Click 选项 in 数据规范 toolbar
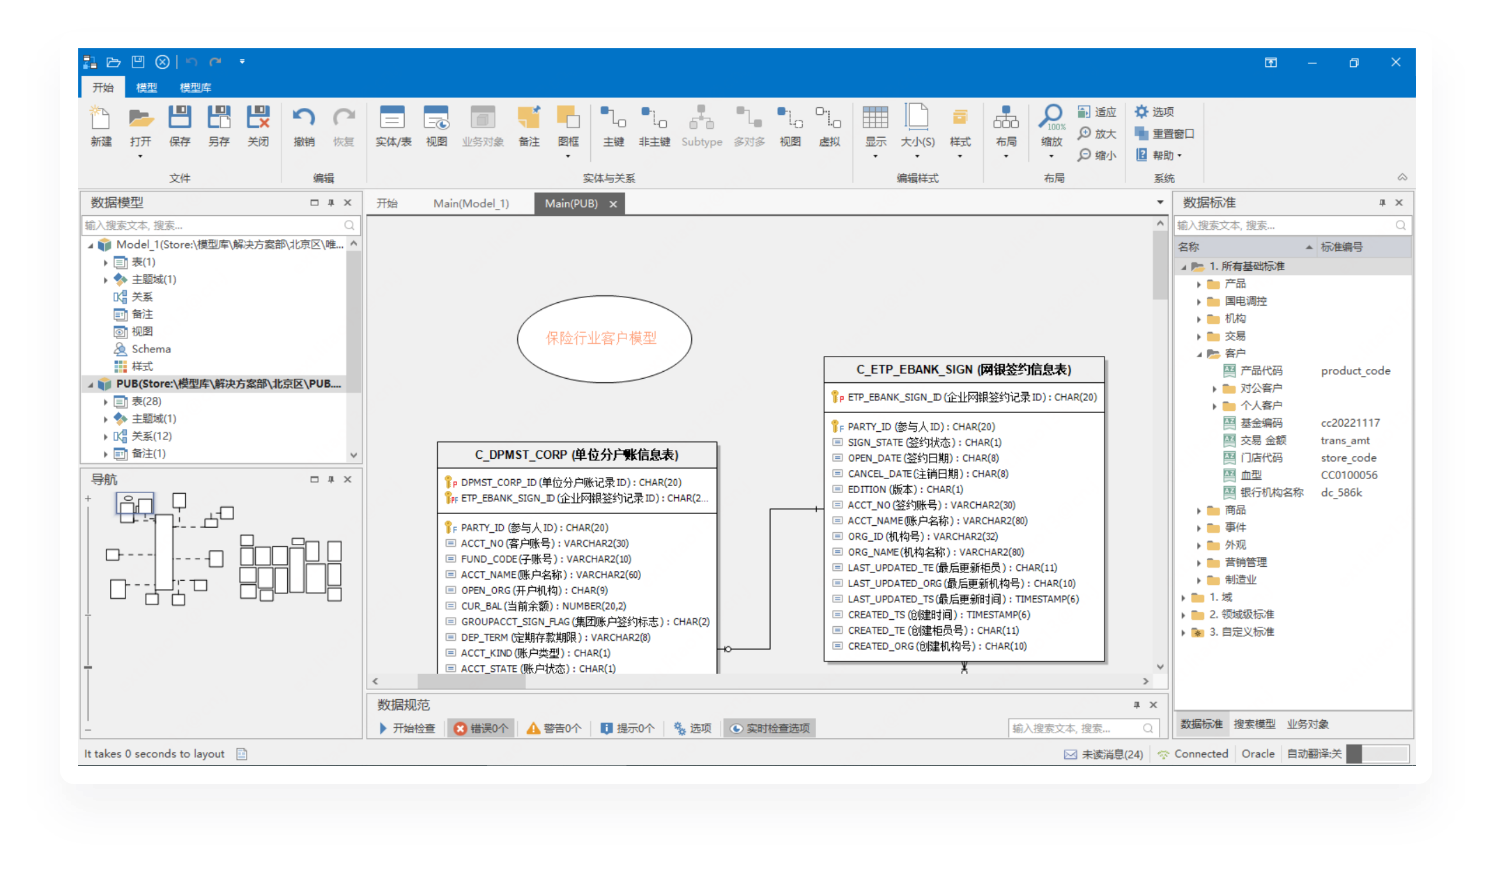This screenshot has height=872, width=1492. tap(693, 728)
